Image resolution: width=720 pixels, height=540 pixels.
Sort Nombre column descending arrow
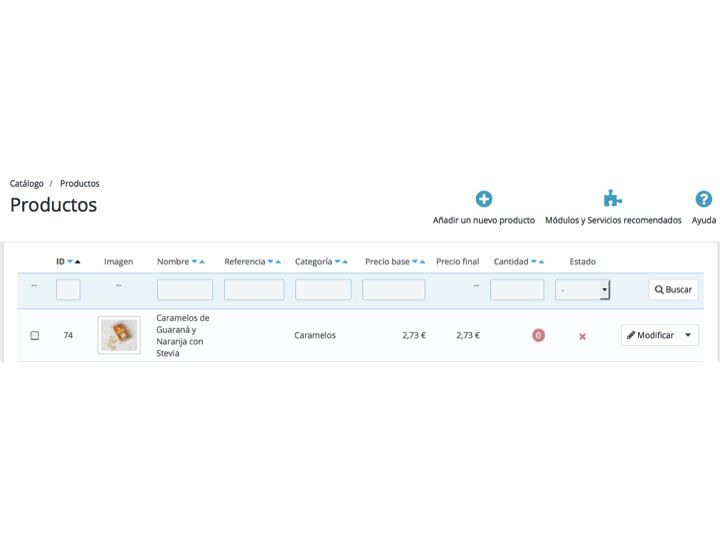pyautogui.click(x=194, y=262)
